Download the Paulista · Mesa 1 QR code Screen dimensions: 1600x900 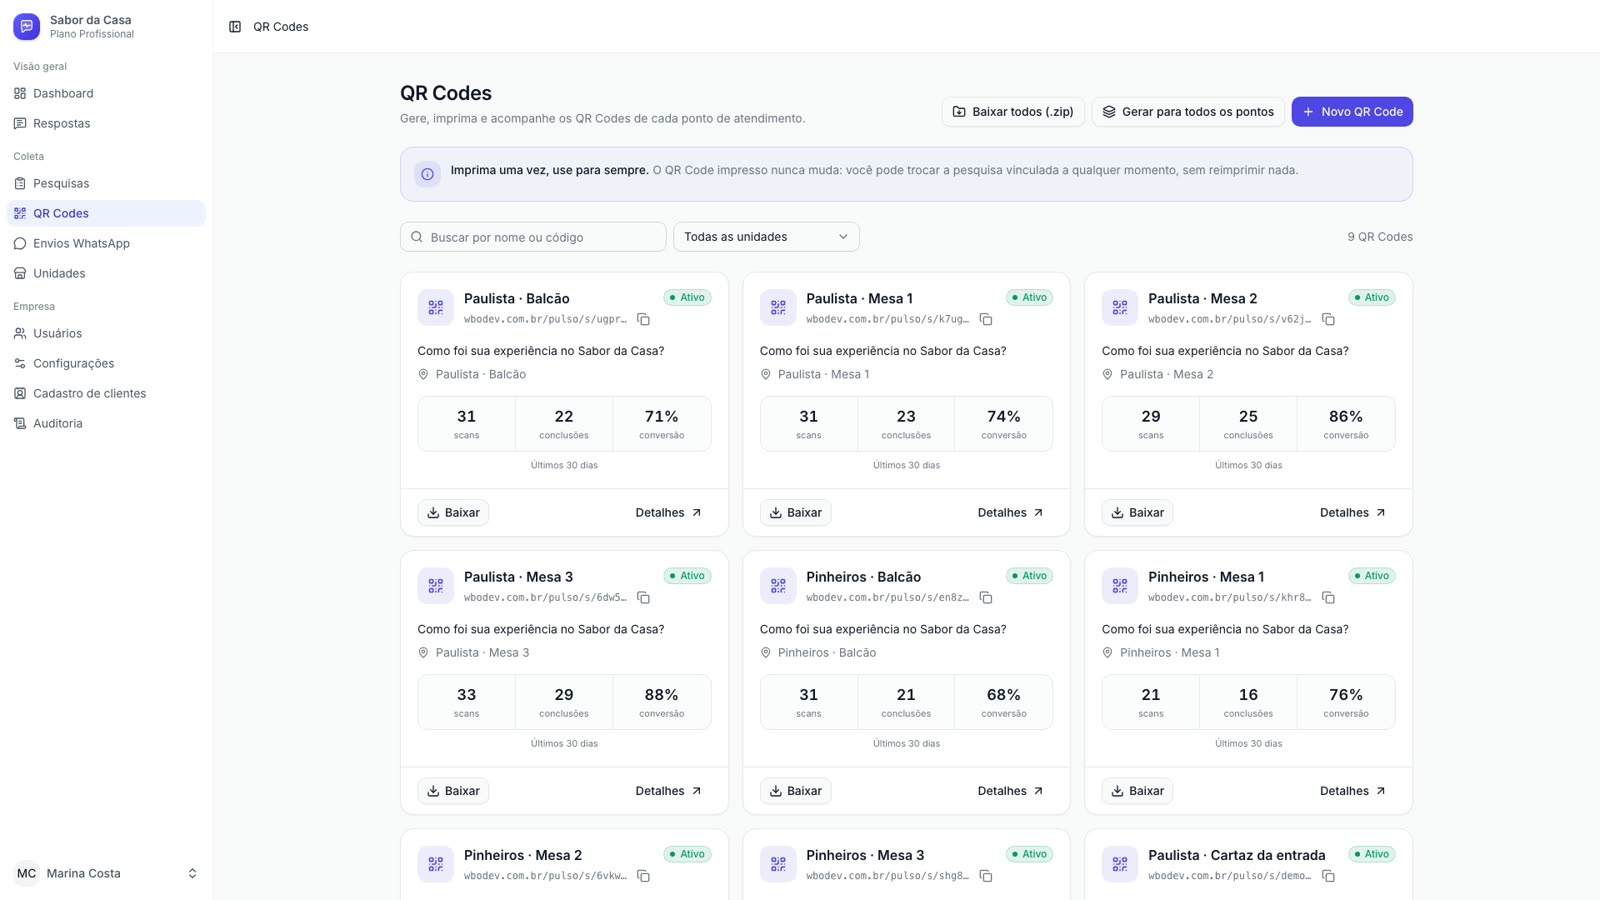click(795, 513)
